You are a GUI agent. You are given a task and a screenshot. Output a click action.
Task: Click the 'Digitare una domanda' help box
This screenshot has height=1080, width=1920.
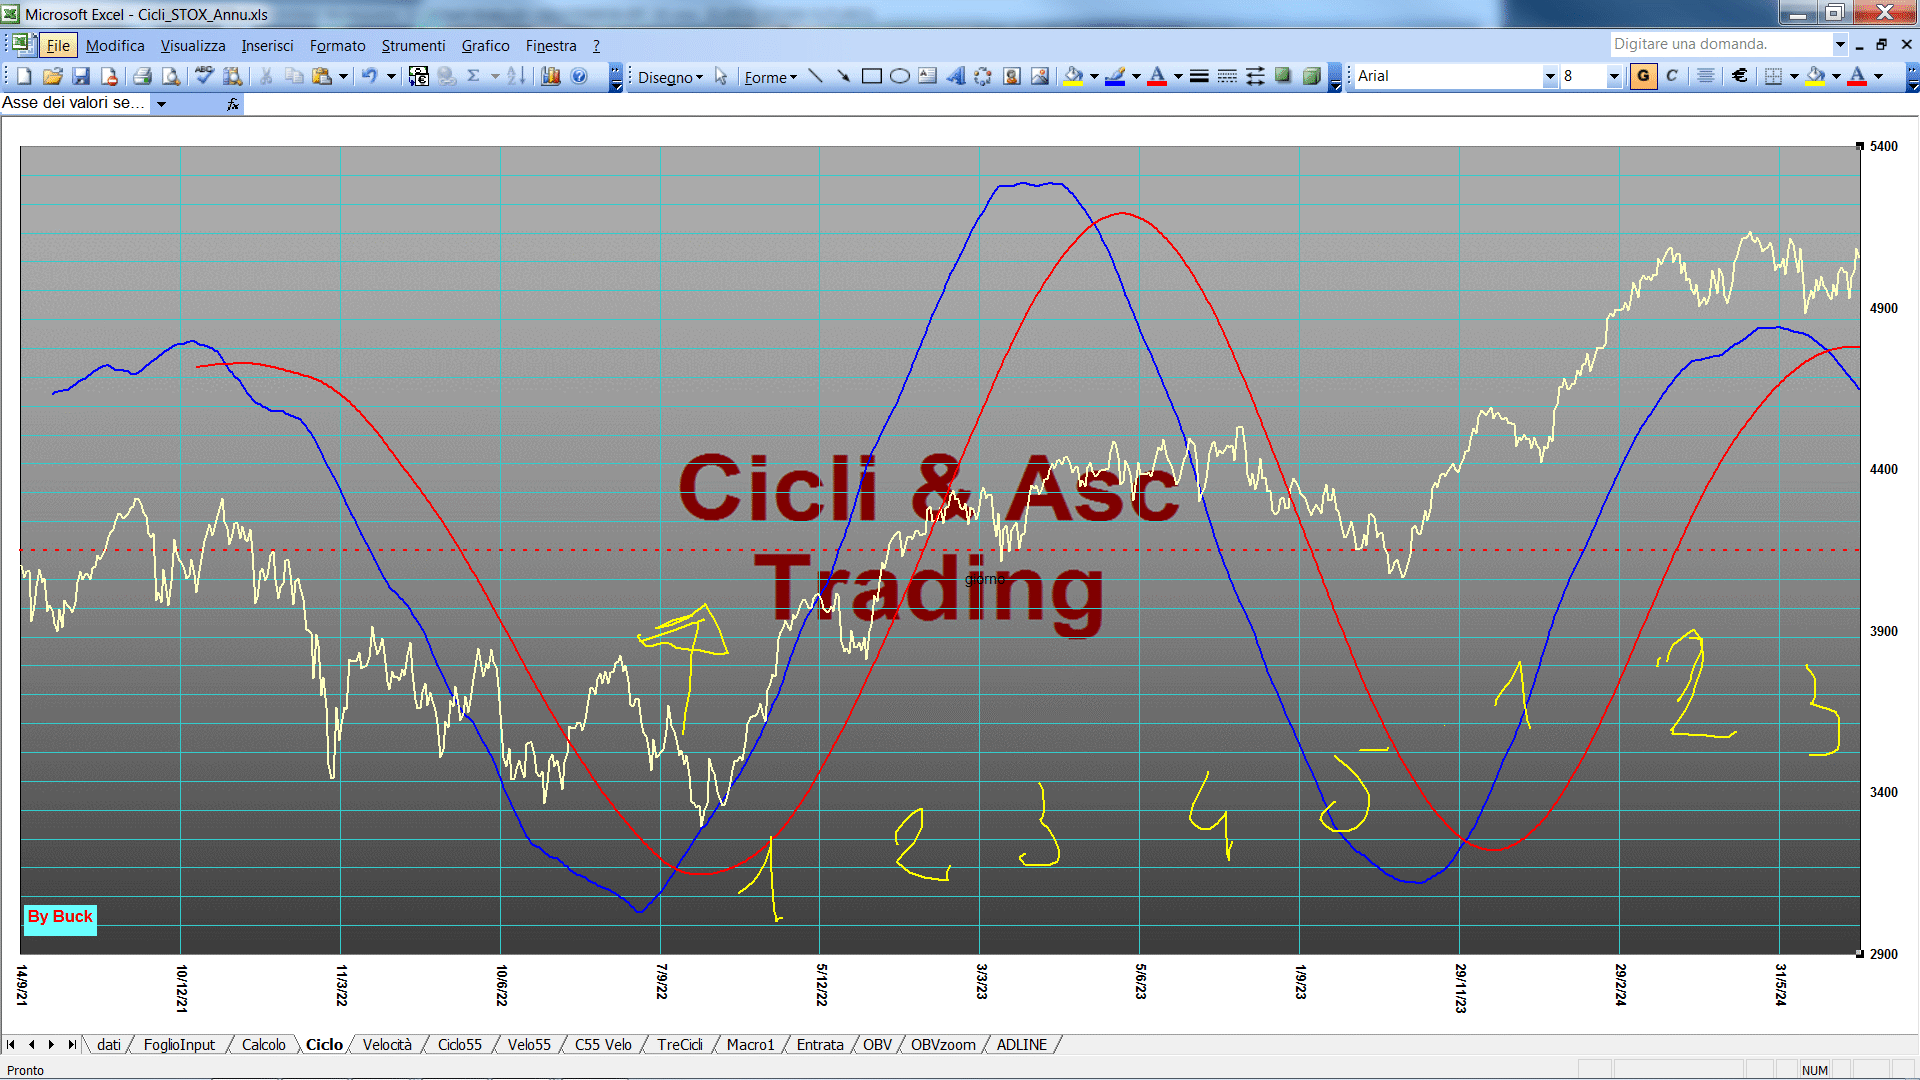coord(1721,44)
